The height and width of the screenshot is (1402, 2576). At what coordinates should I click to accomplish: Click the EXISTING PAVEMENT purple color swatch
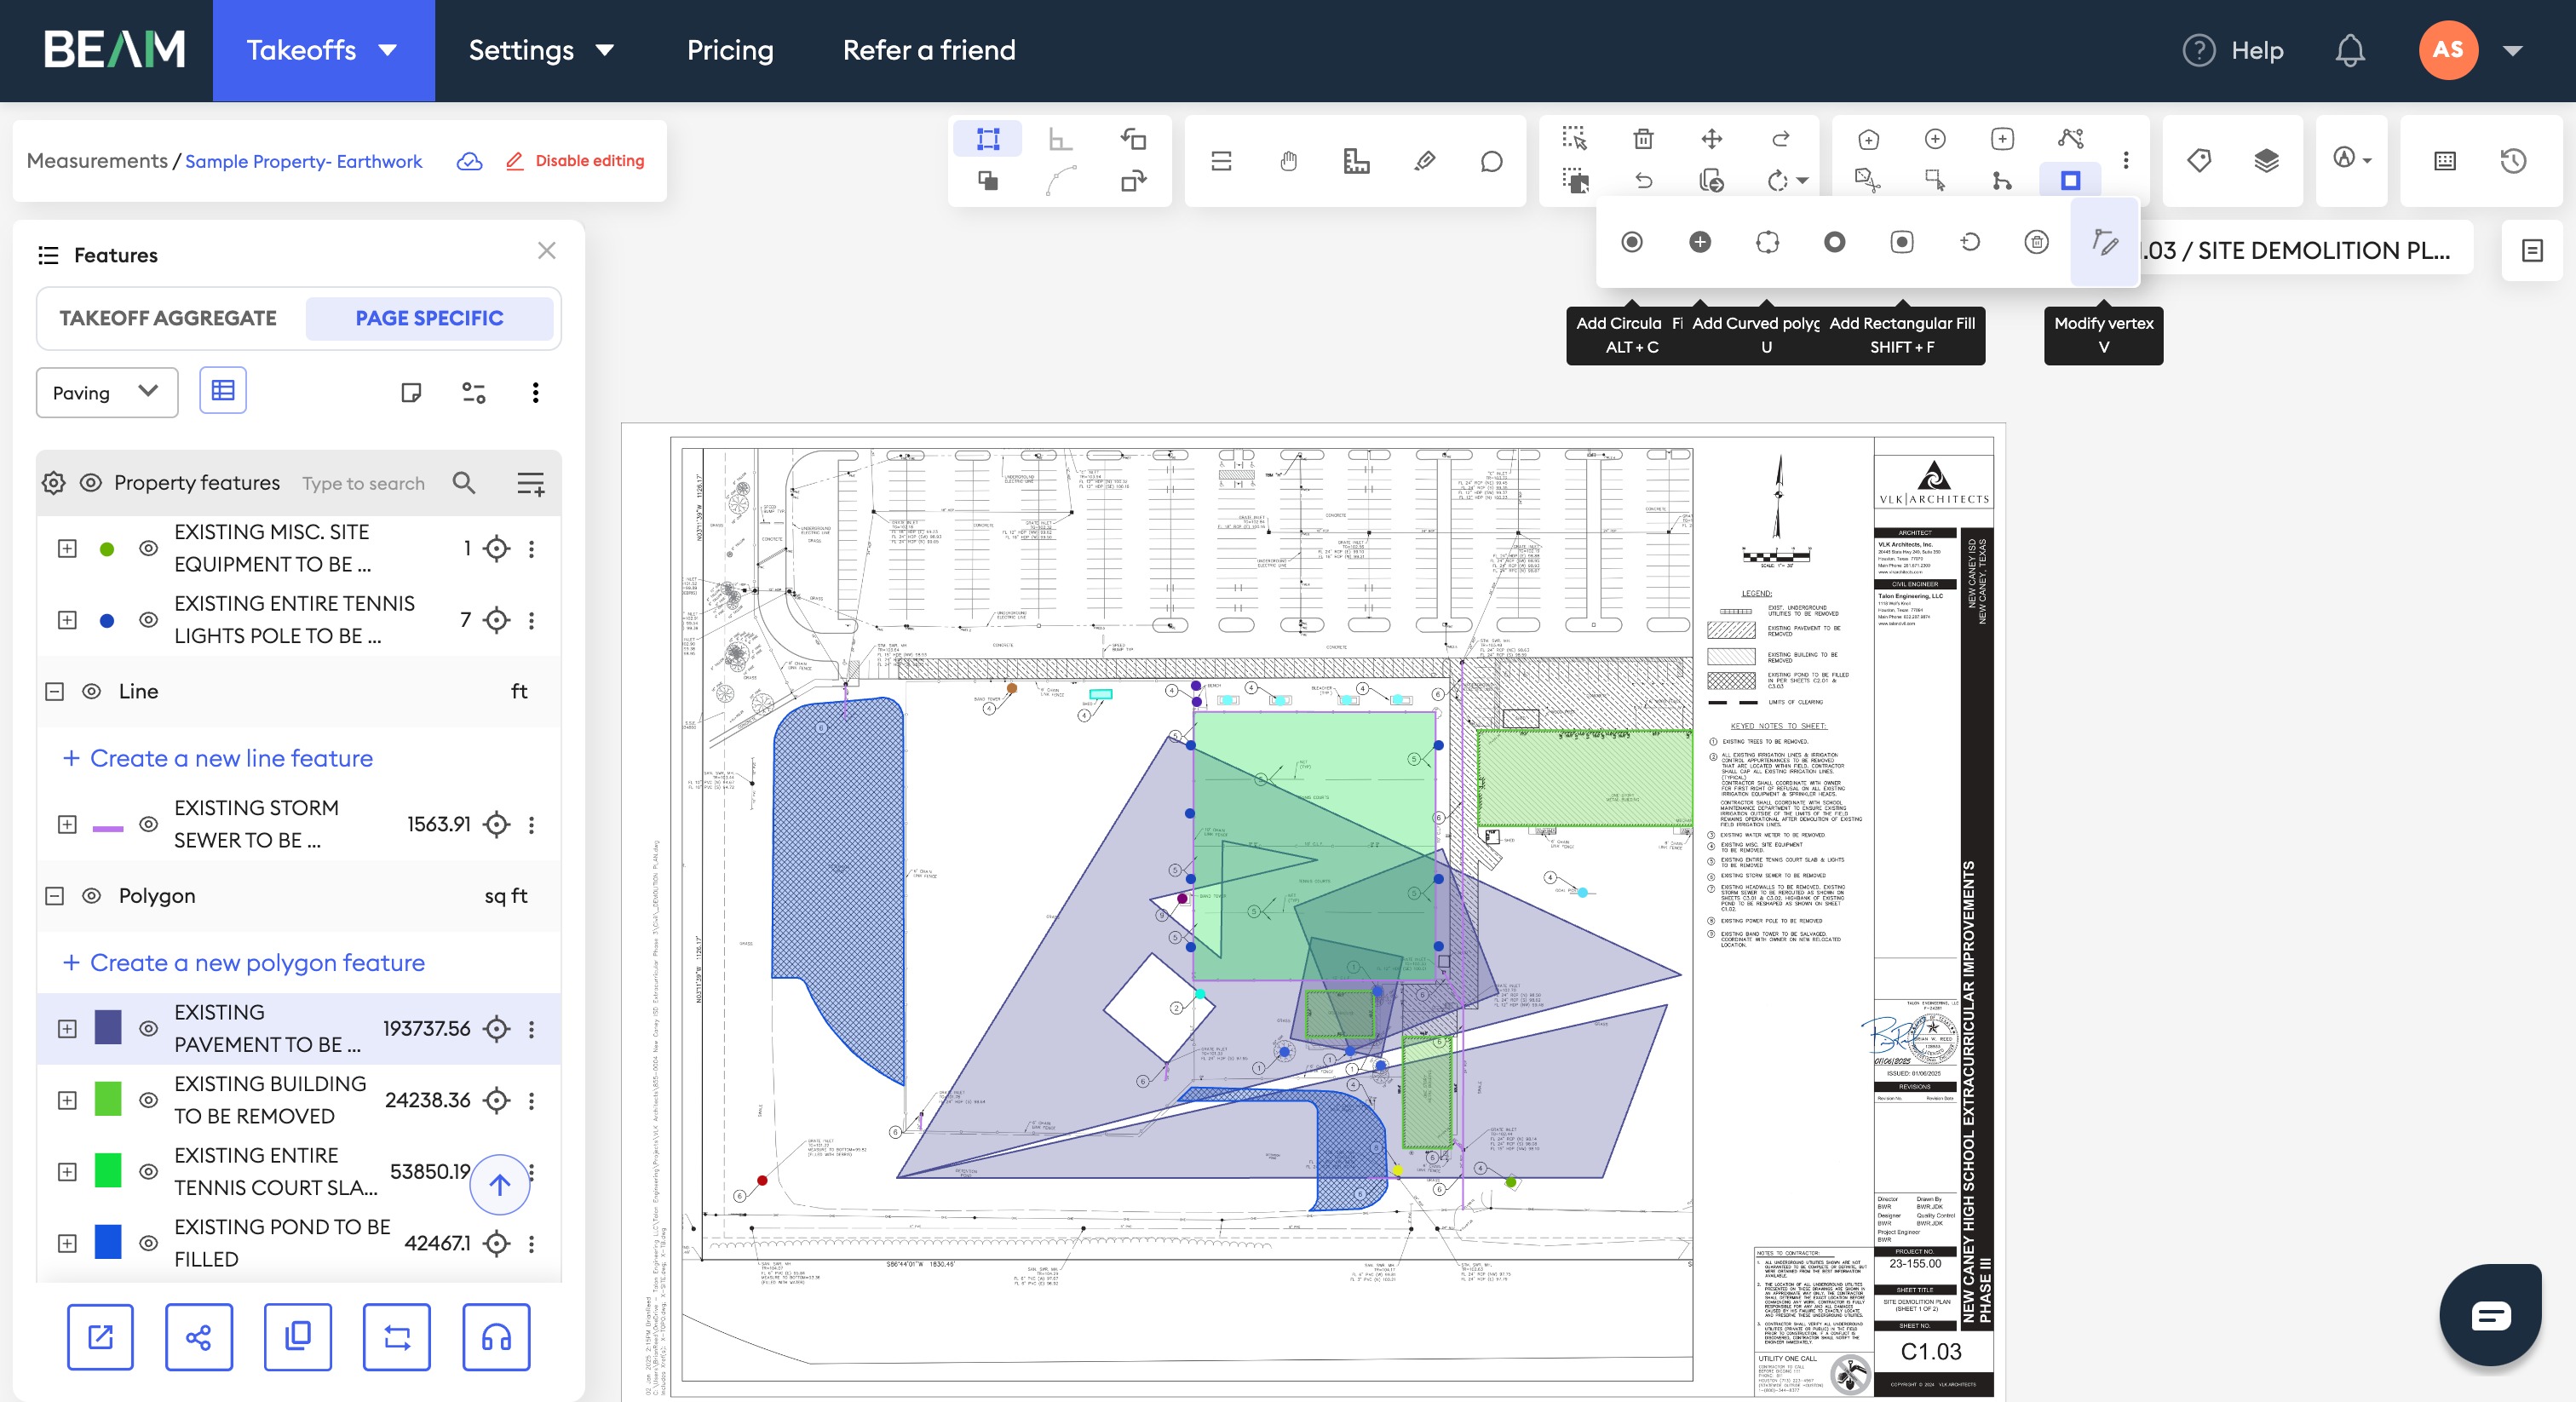[107, 1028]
